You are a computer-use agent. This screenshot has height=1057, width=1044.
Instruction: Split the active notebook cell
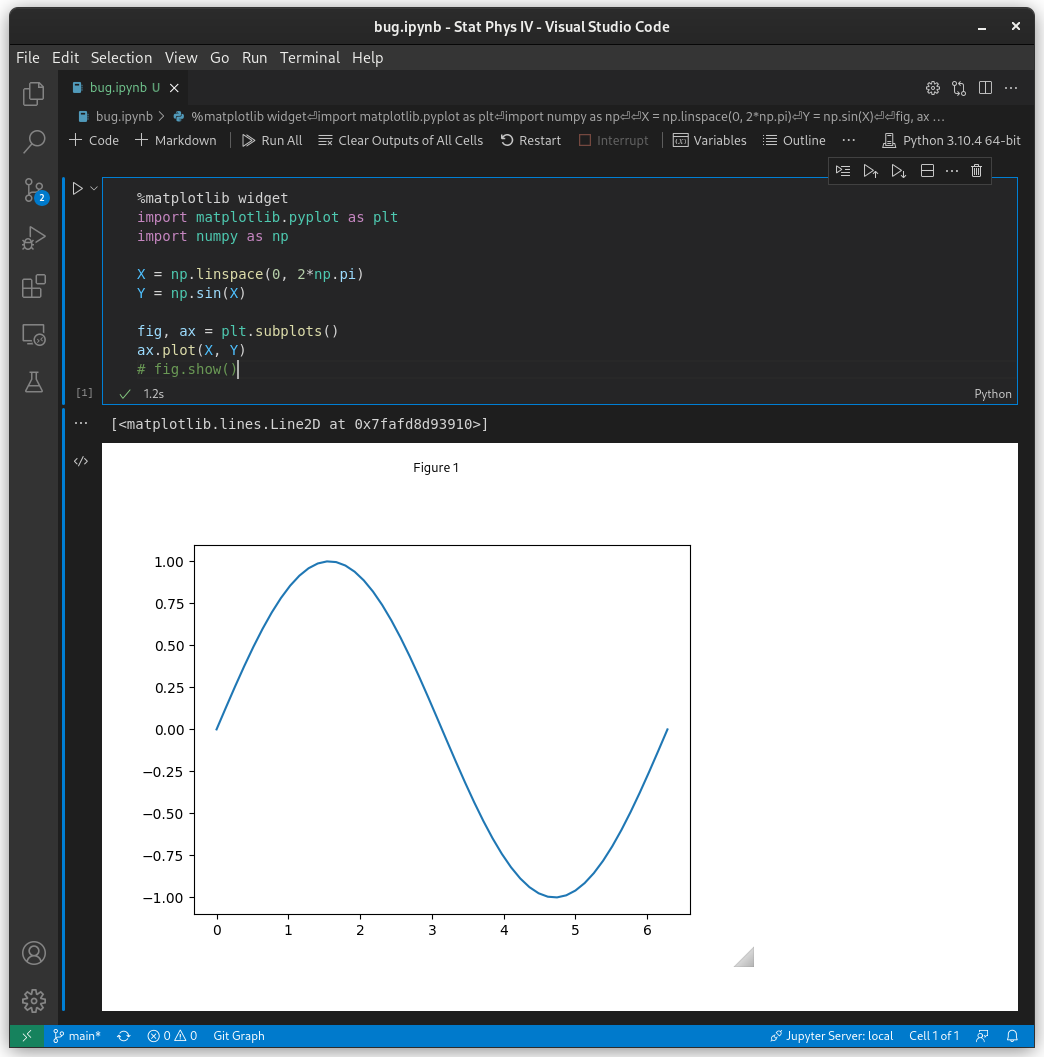pyautogui.click(x=927, y=170)
